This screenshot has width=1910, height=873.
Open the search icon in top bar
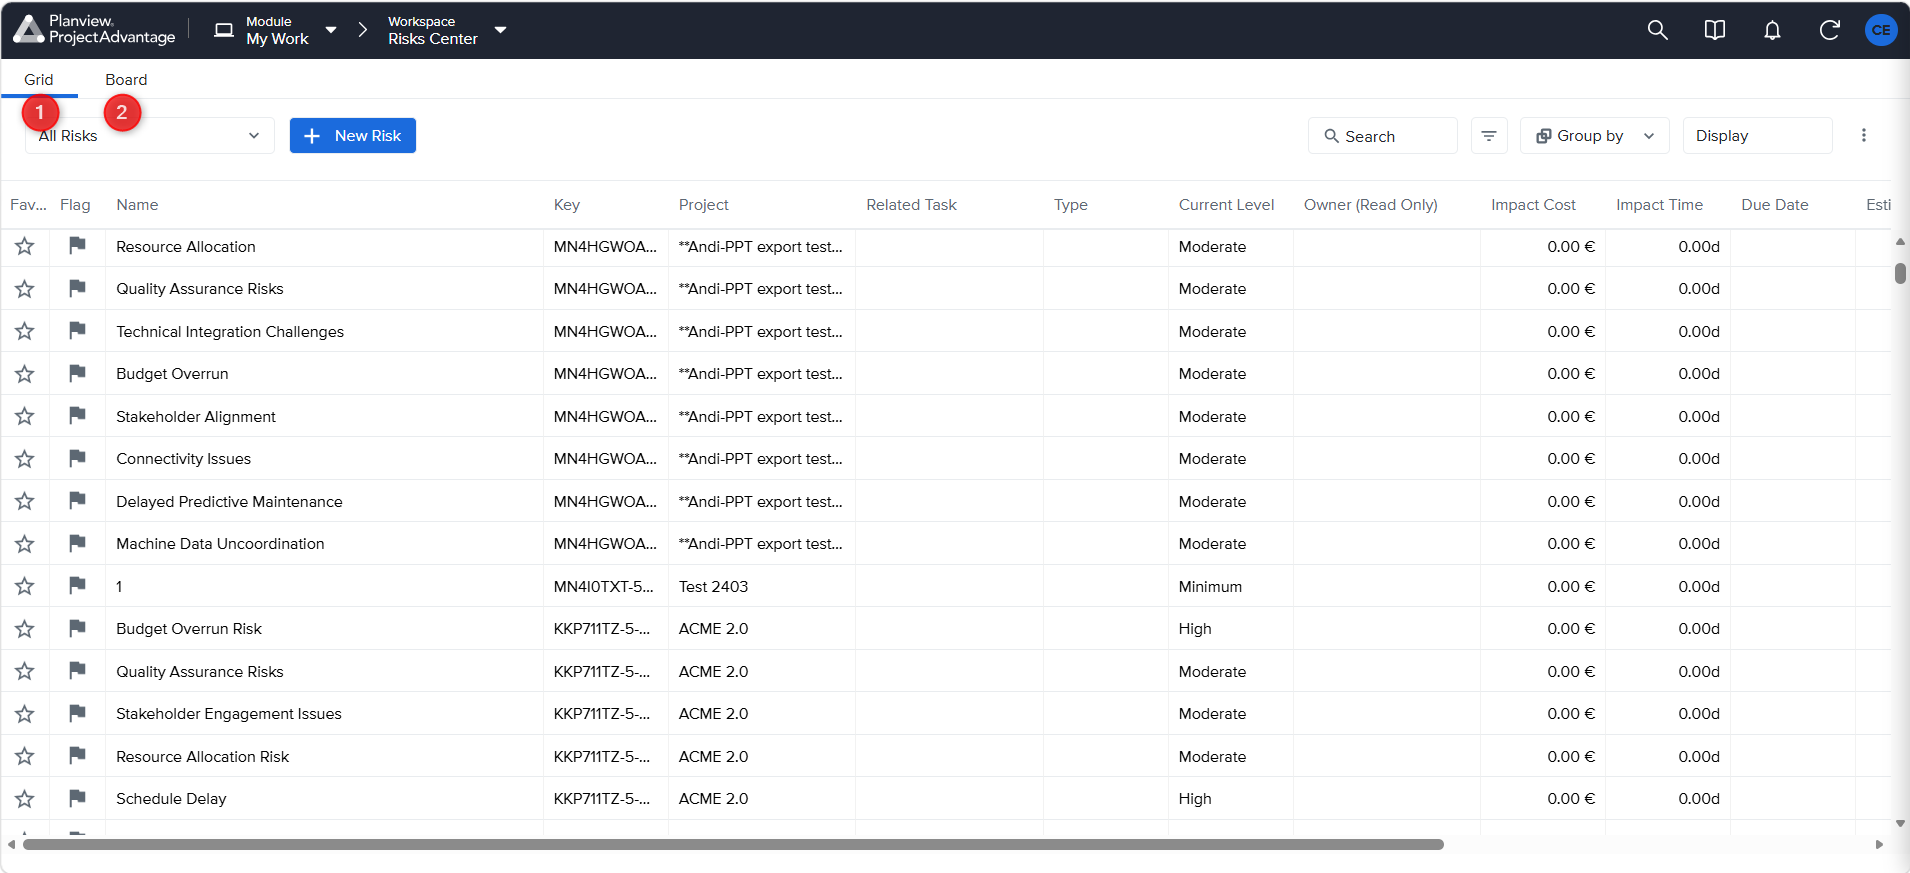1657,30
